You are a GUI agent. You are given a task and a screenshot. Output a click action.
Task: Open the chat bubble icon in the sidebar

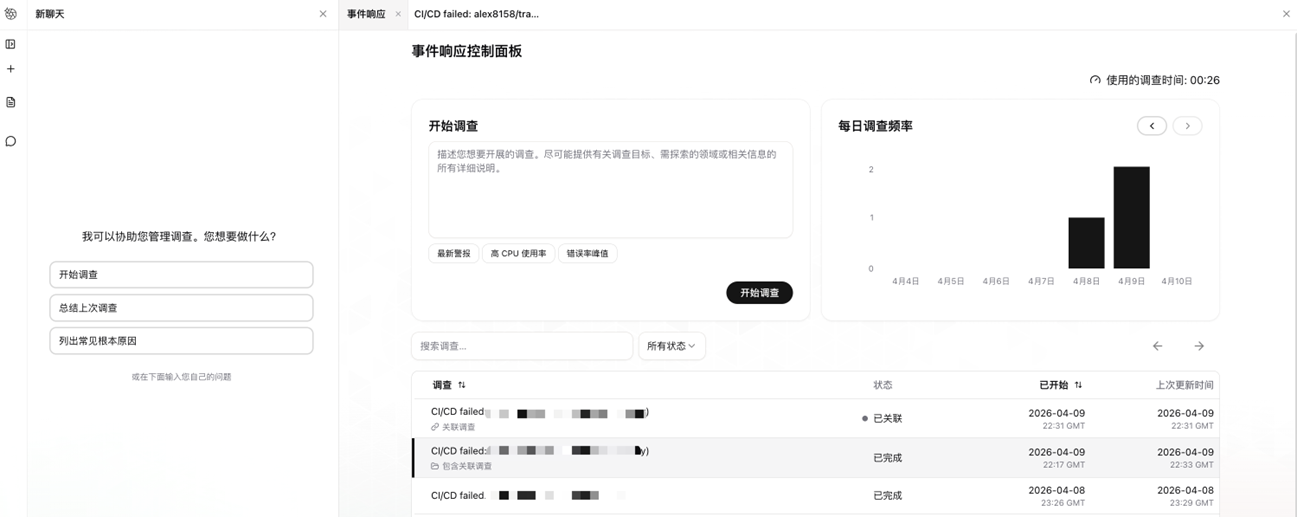point(11,141)
